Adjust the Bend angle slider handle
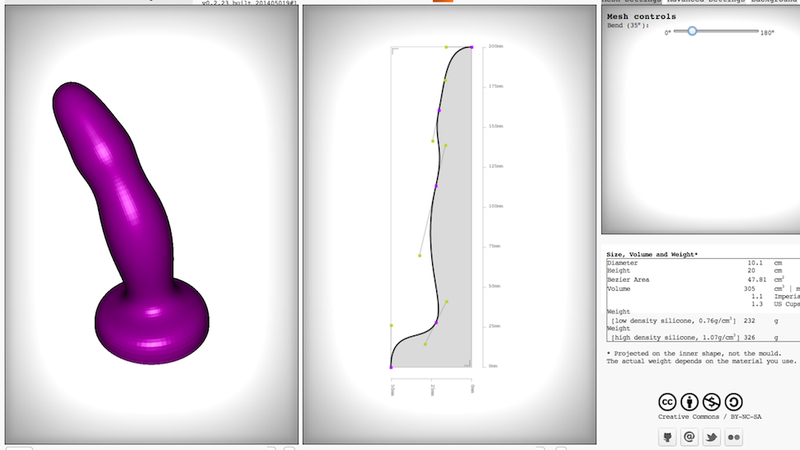800x450 pixels. [x=692, y=31]
